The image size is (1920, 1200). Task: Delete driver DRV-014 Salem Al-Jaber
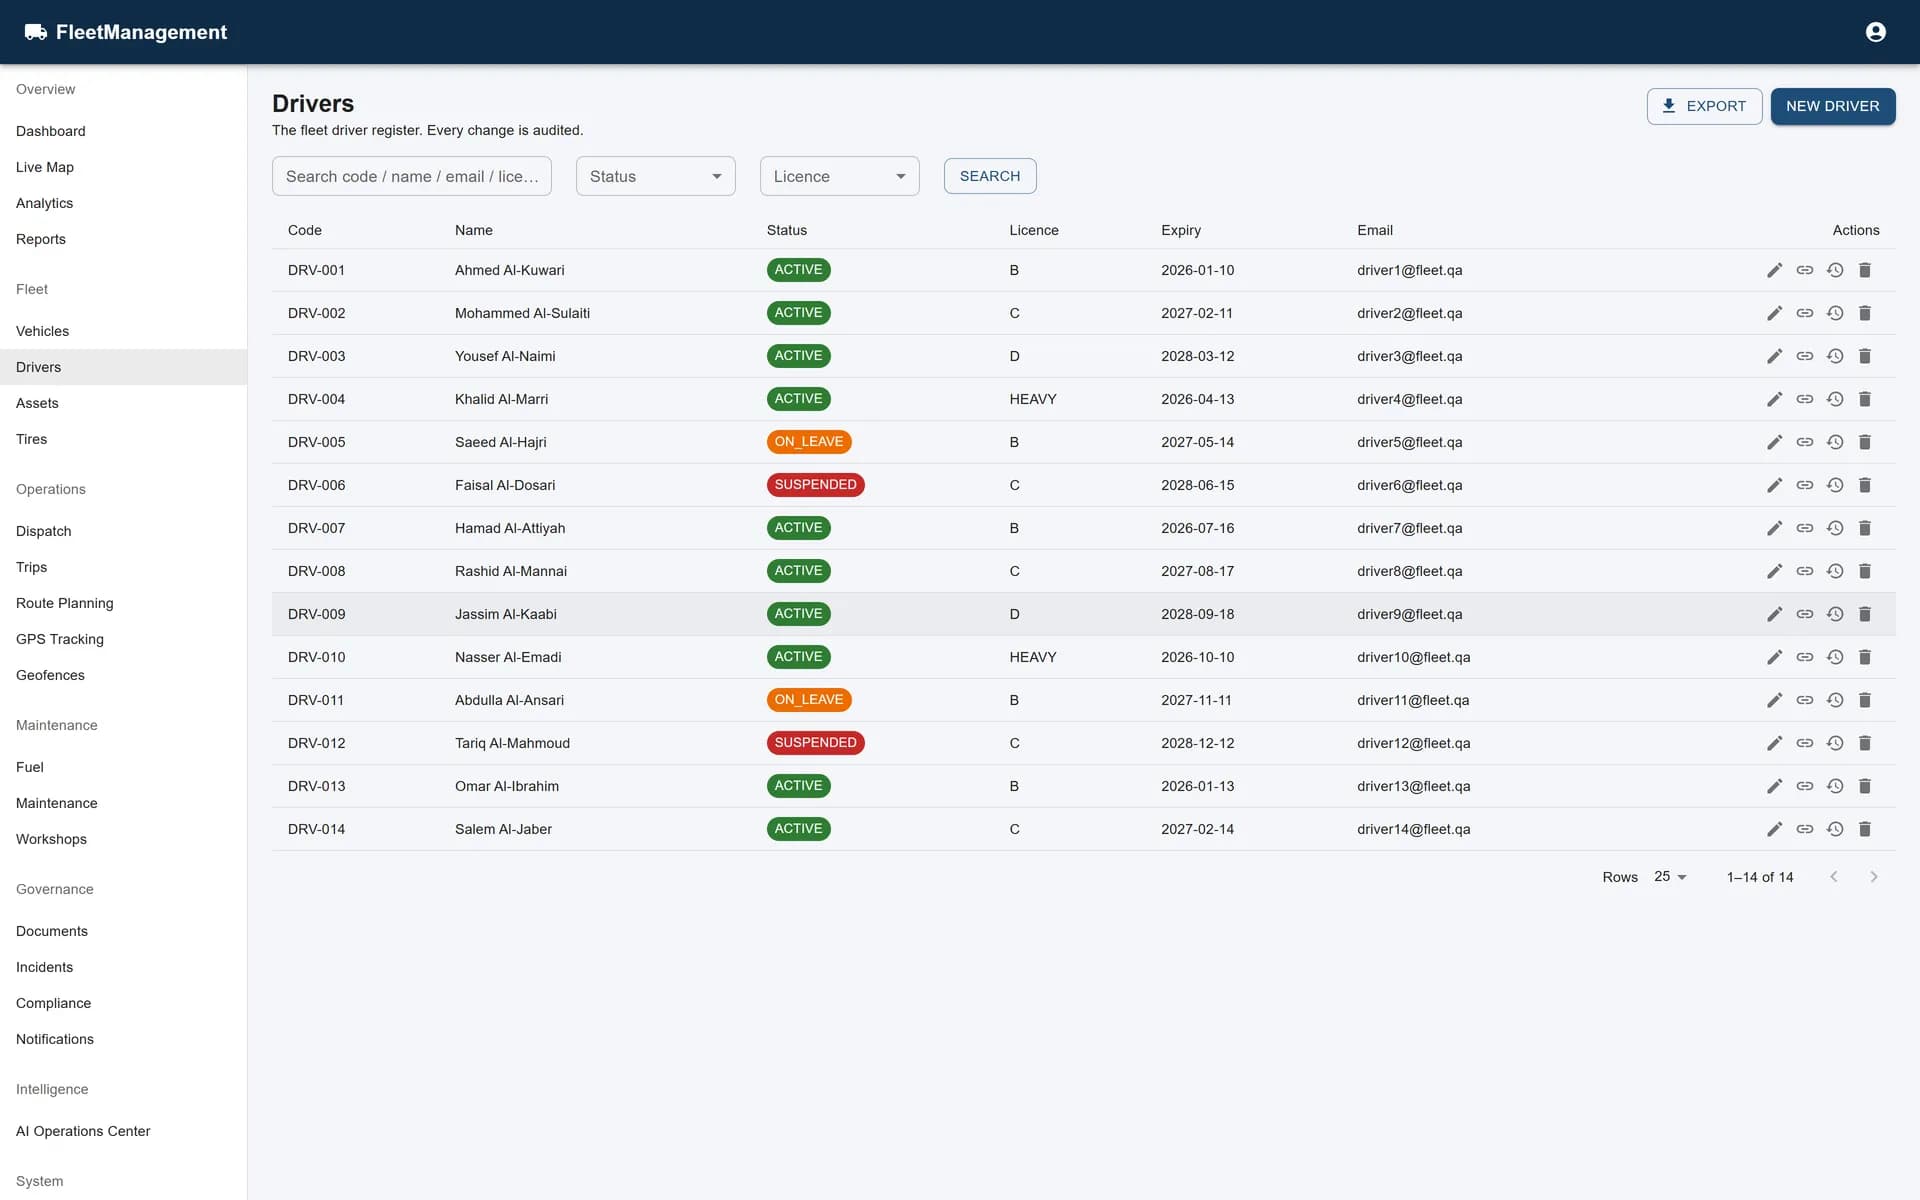click(1865, 829)
